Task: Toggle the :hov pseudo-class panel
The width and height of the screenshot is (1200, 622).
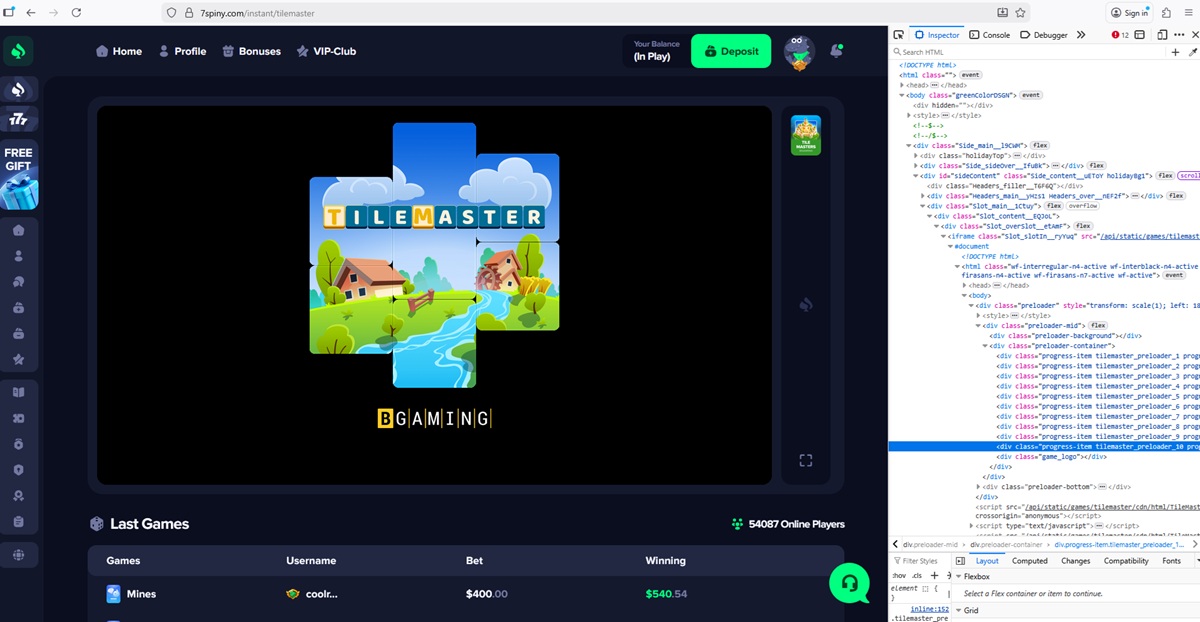Action: (898, 576)
